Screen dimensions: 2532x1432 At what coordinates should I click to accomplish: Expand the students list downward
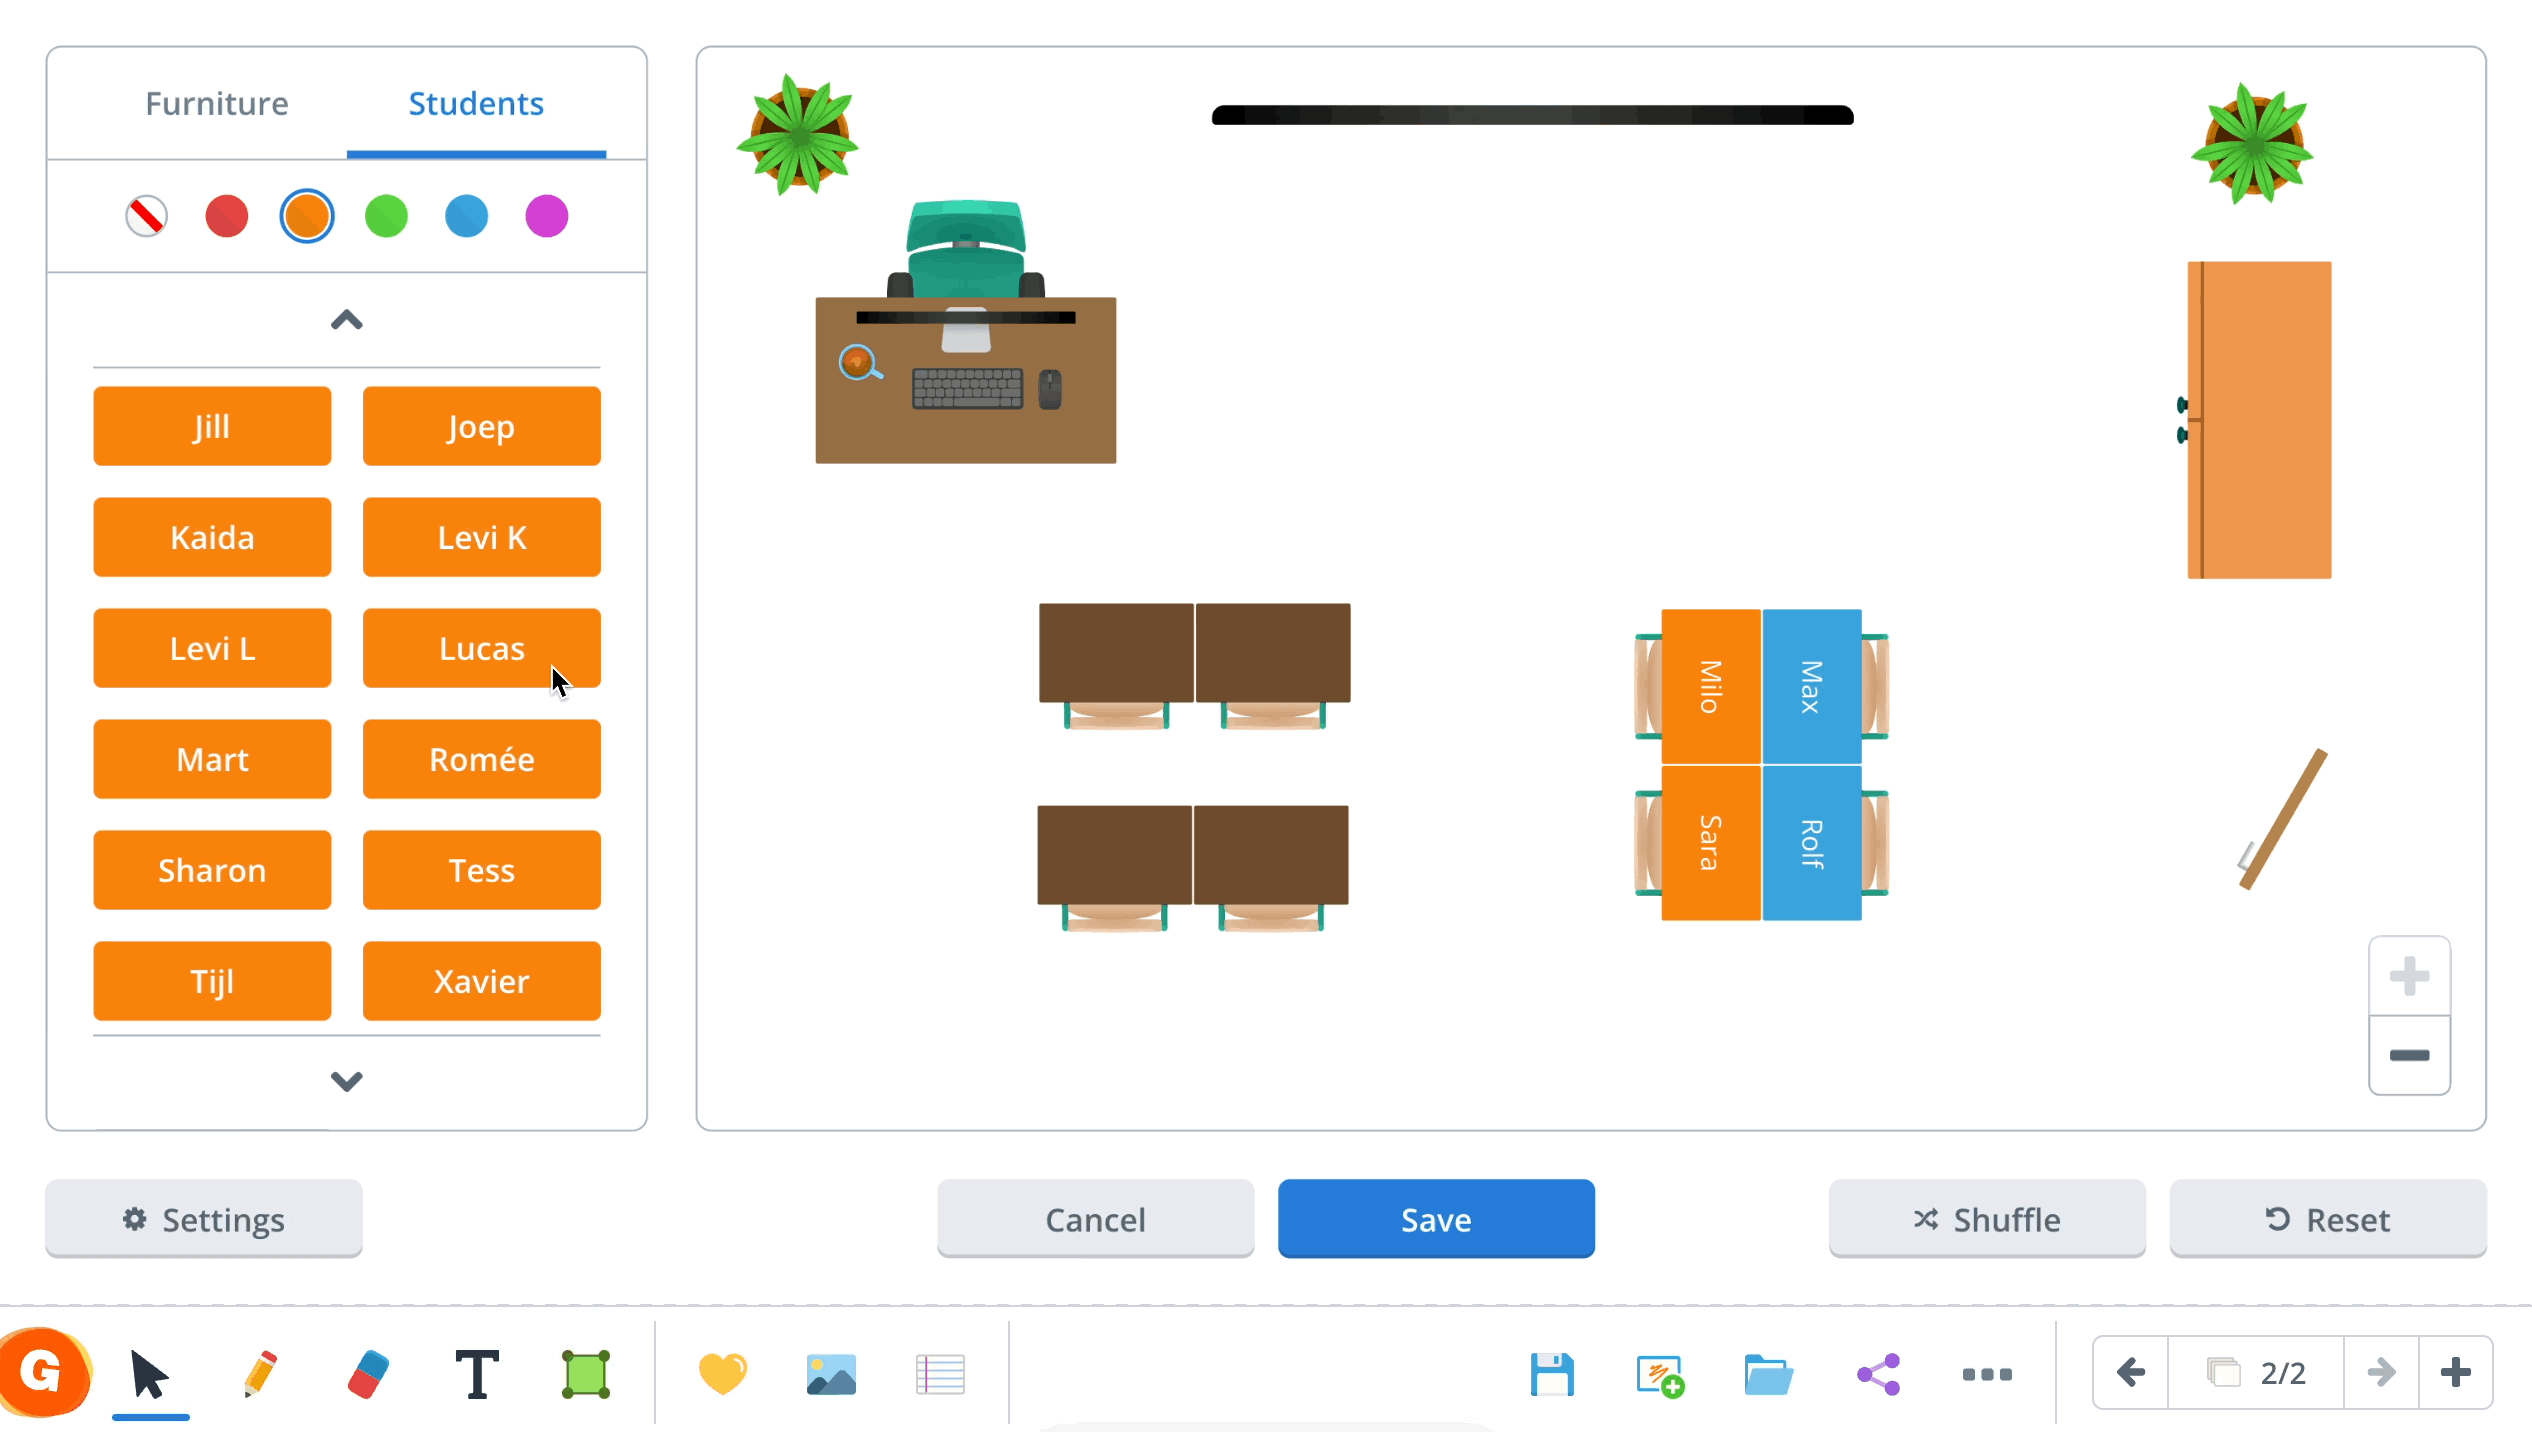346,1079
